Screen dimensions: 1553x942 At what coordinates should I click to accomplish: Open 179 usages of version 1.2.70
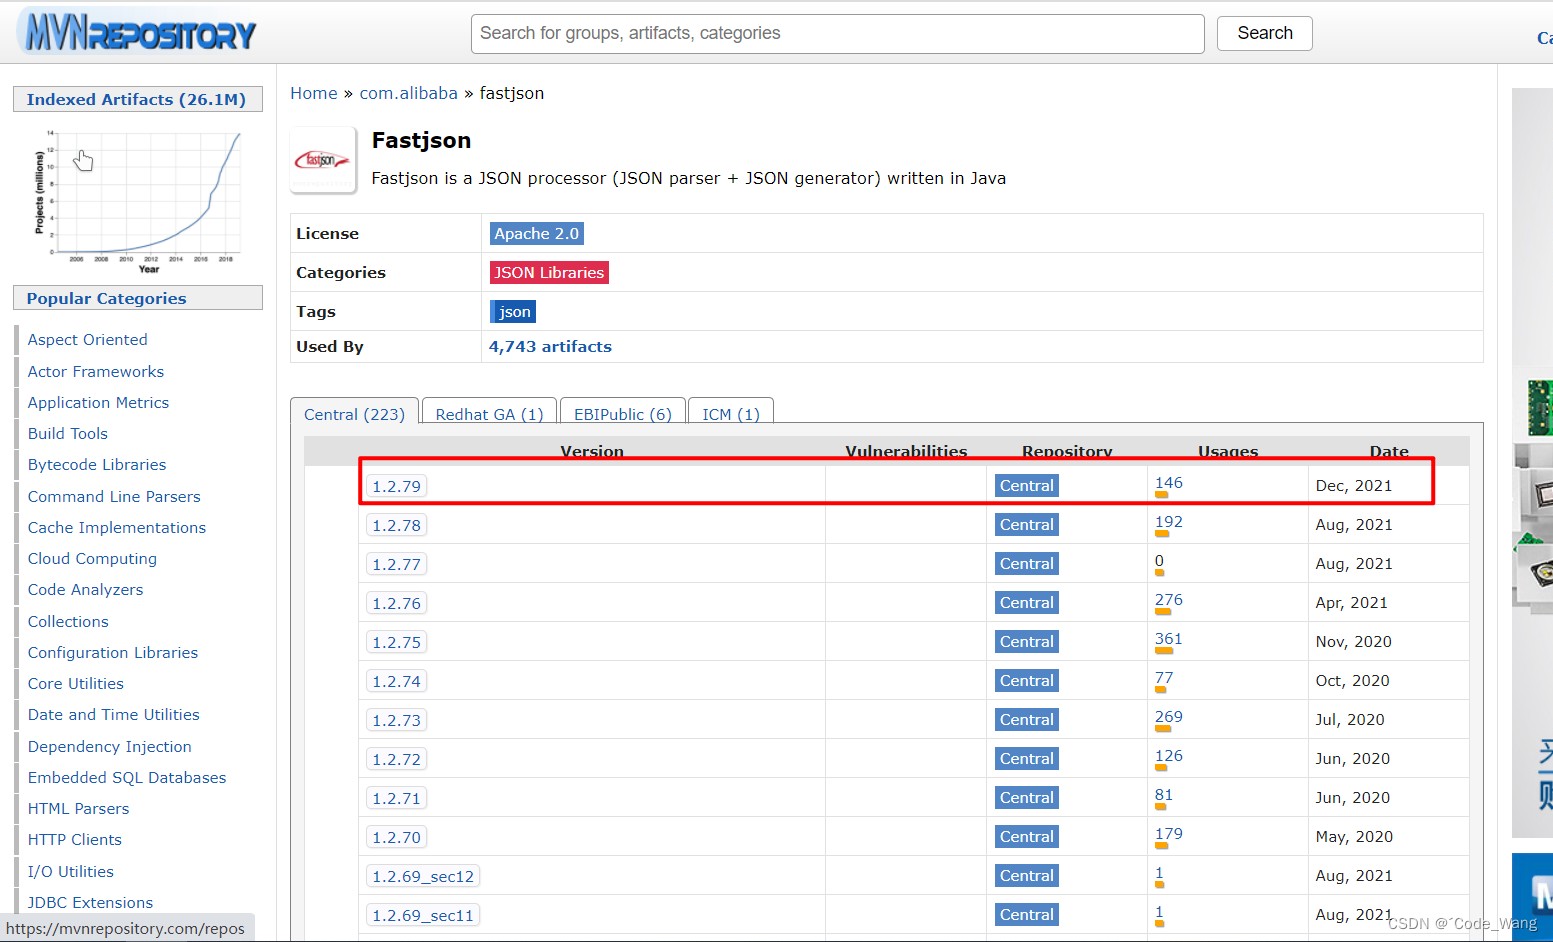(x=1168, y=834)
